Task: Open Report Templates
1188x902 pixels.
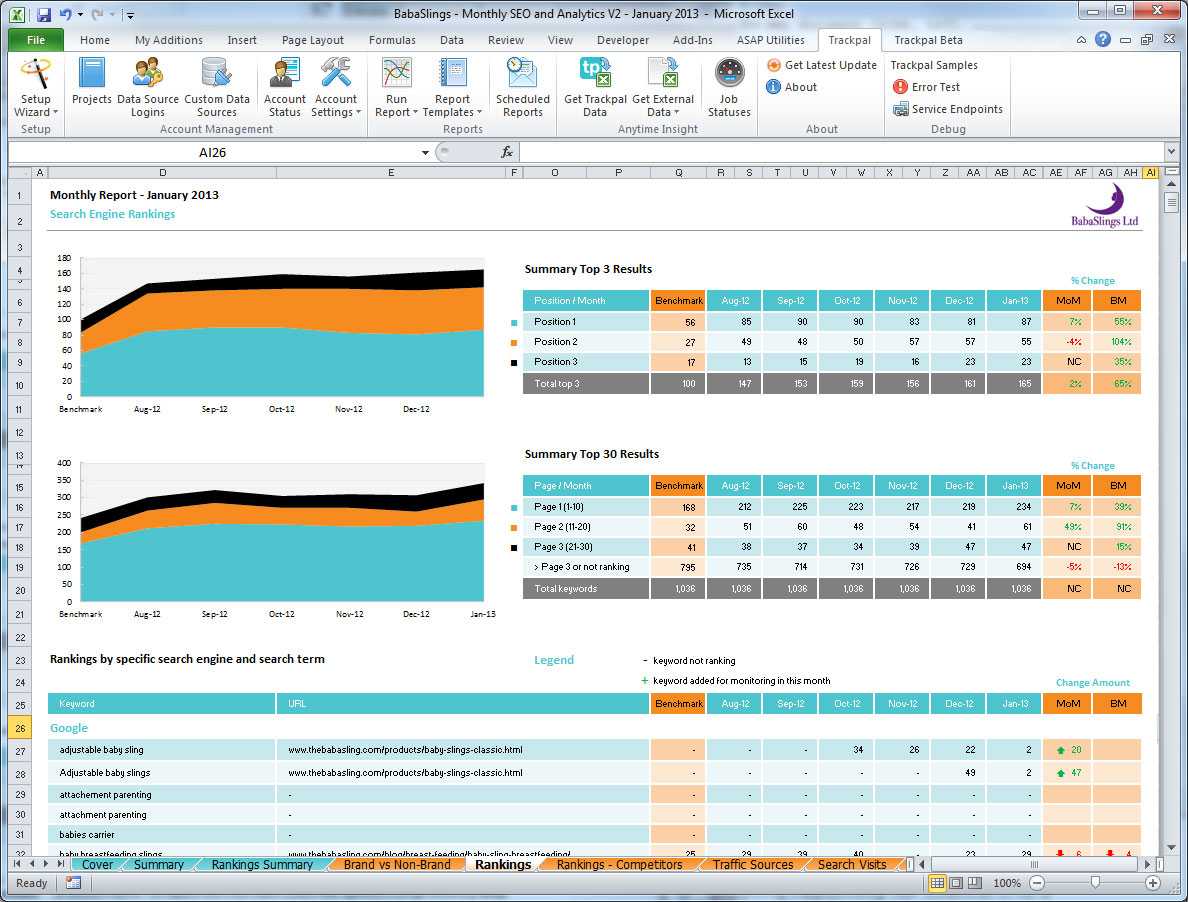Action: [452, 88]
